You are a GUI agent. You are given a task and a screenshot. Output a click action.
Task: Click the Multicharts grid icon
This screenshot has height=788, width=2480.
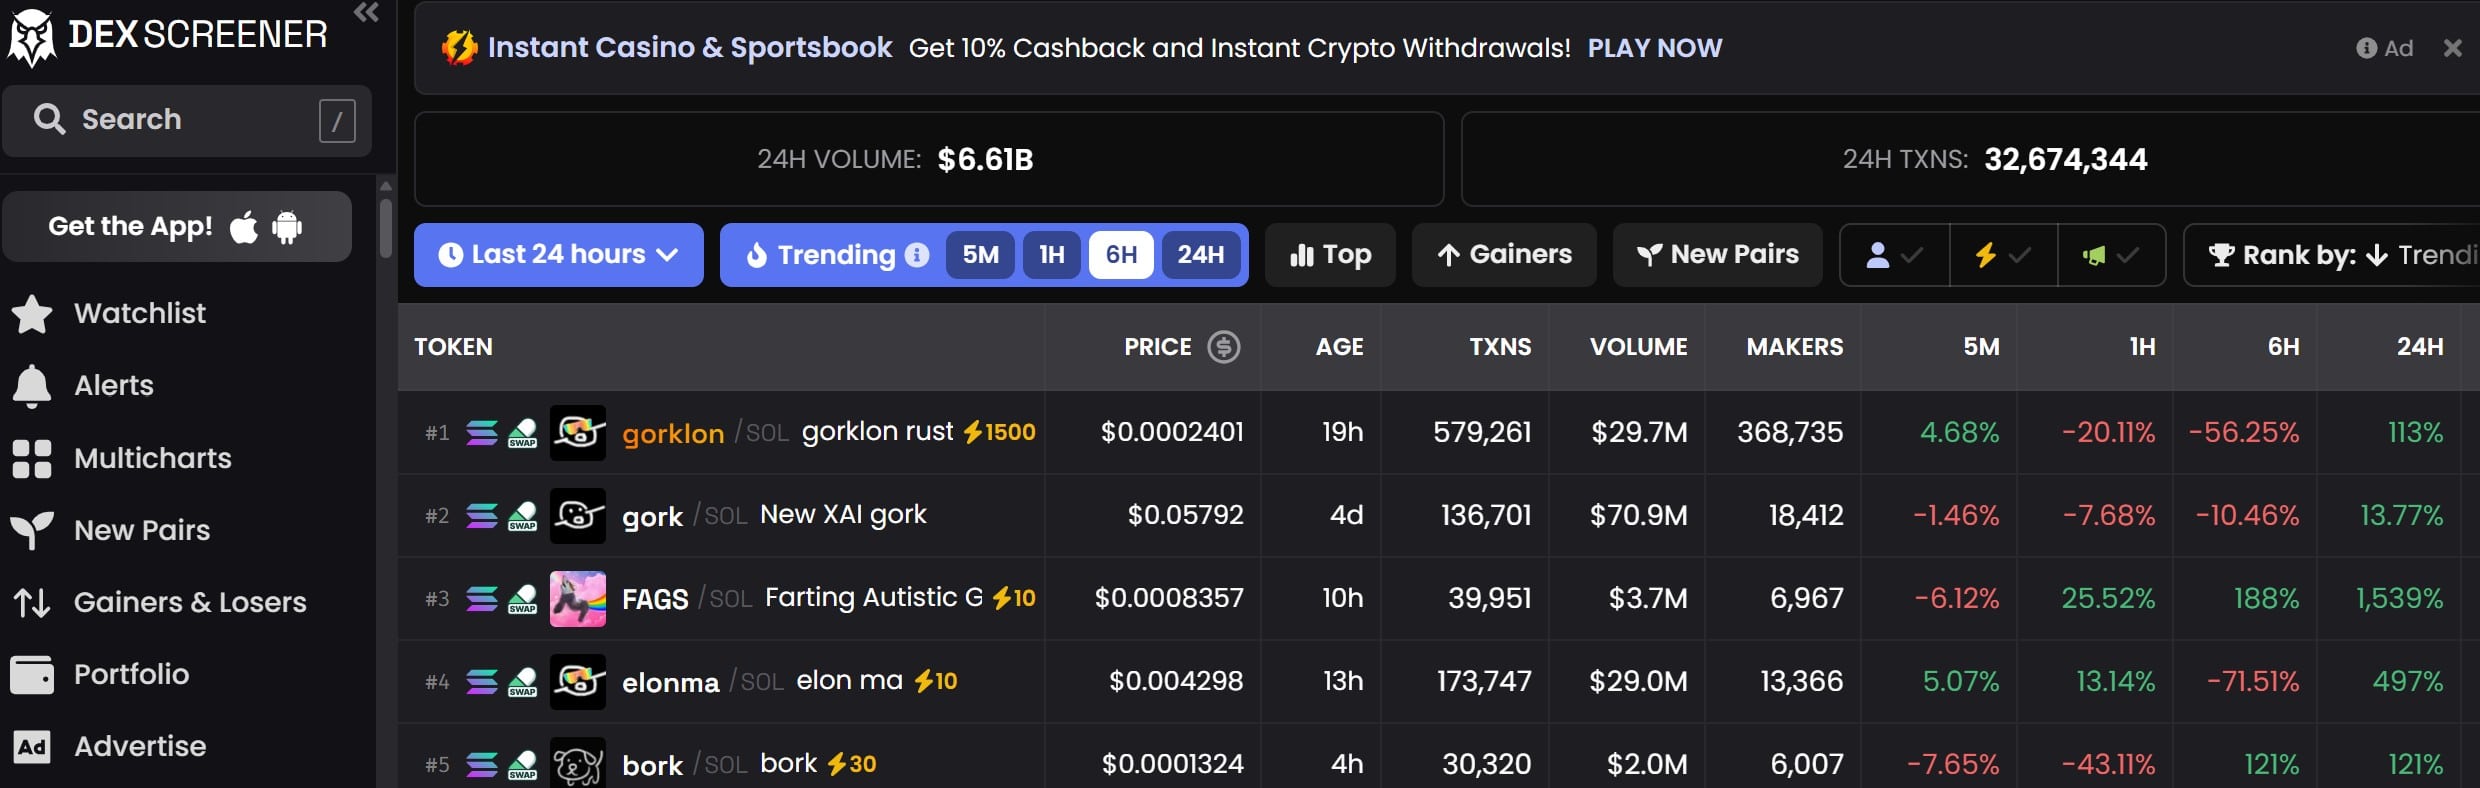click(32, 459)
